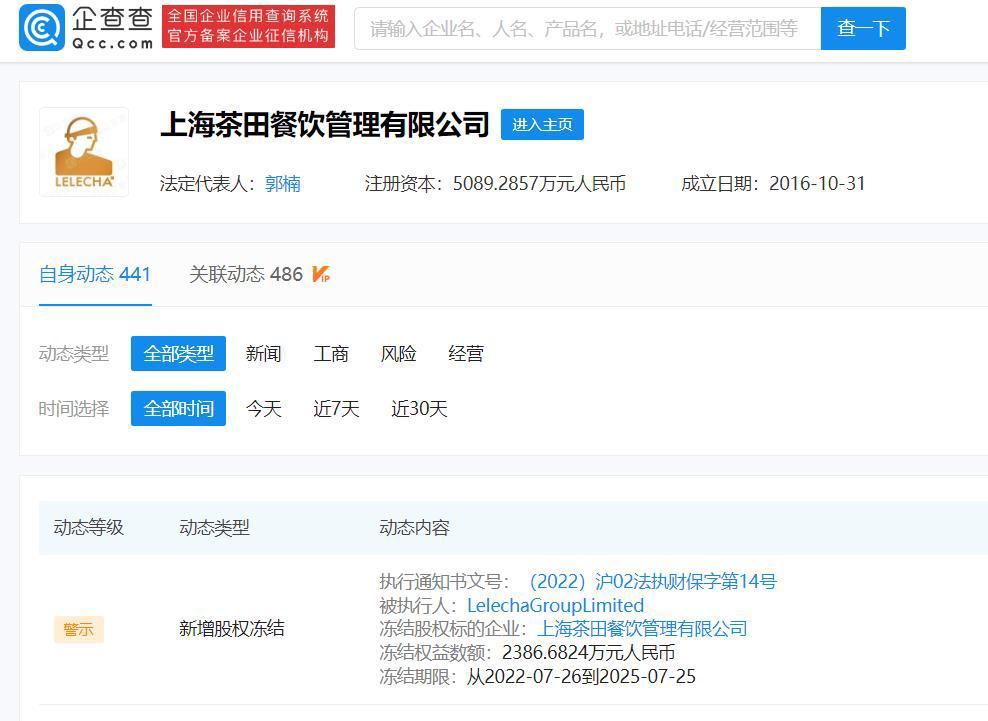Click the 动态内容 column header
The height and width of the screenshot is (721, 988).
pyautogui.click(x=414, y=528)
